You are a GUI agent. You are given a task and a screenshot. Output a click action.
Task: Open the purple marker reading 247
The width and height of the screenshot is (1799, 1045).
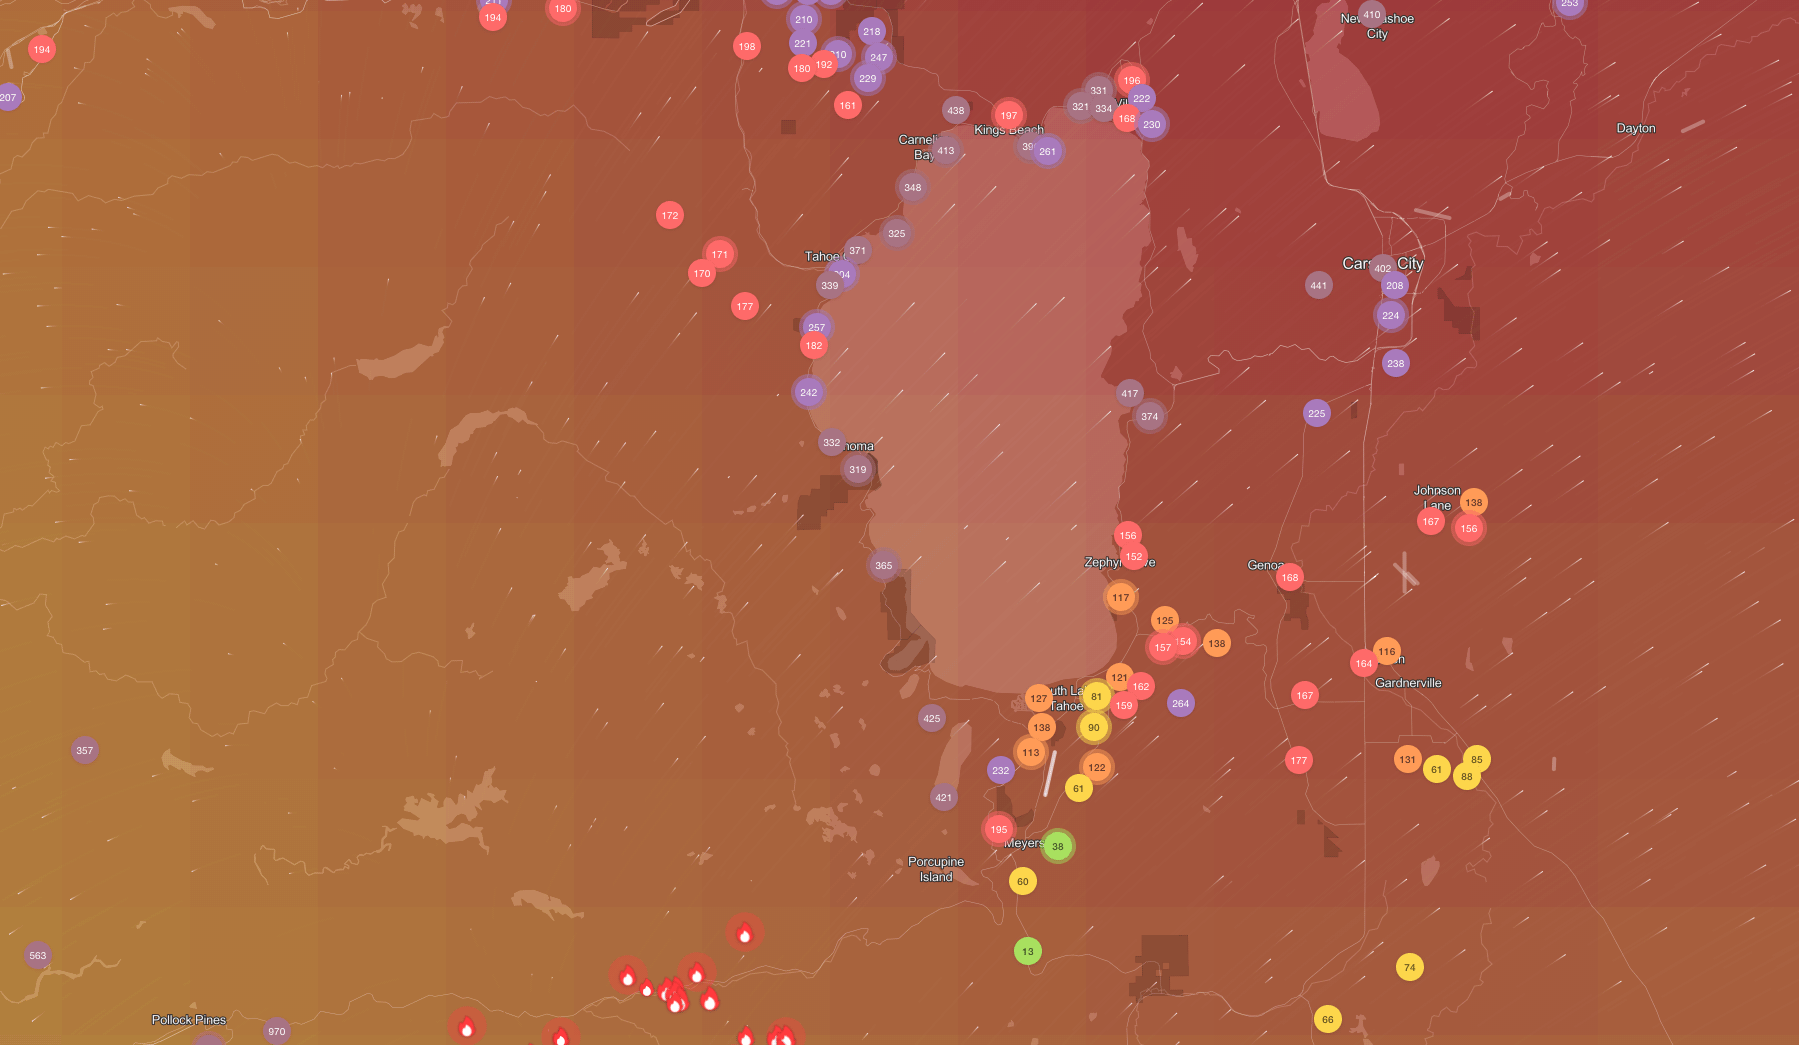tap(879, 57)
